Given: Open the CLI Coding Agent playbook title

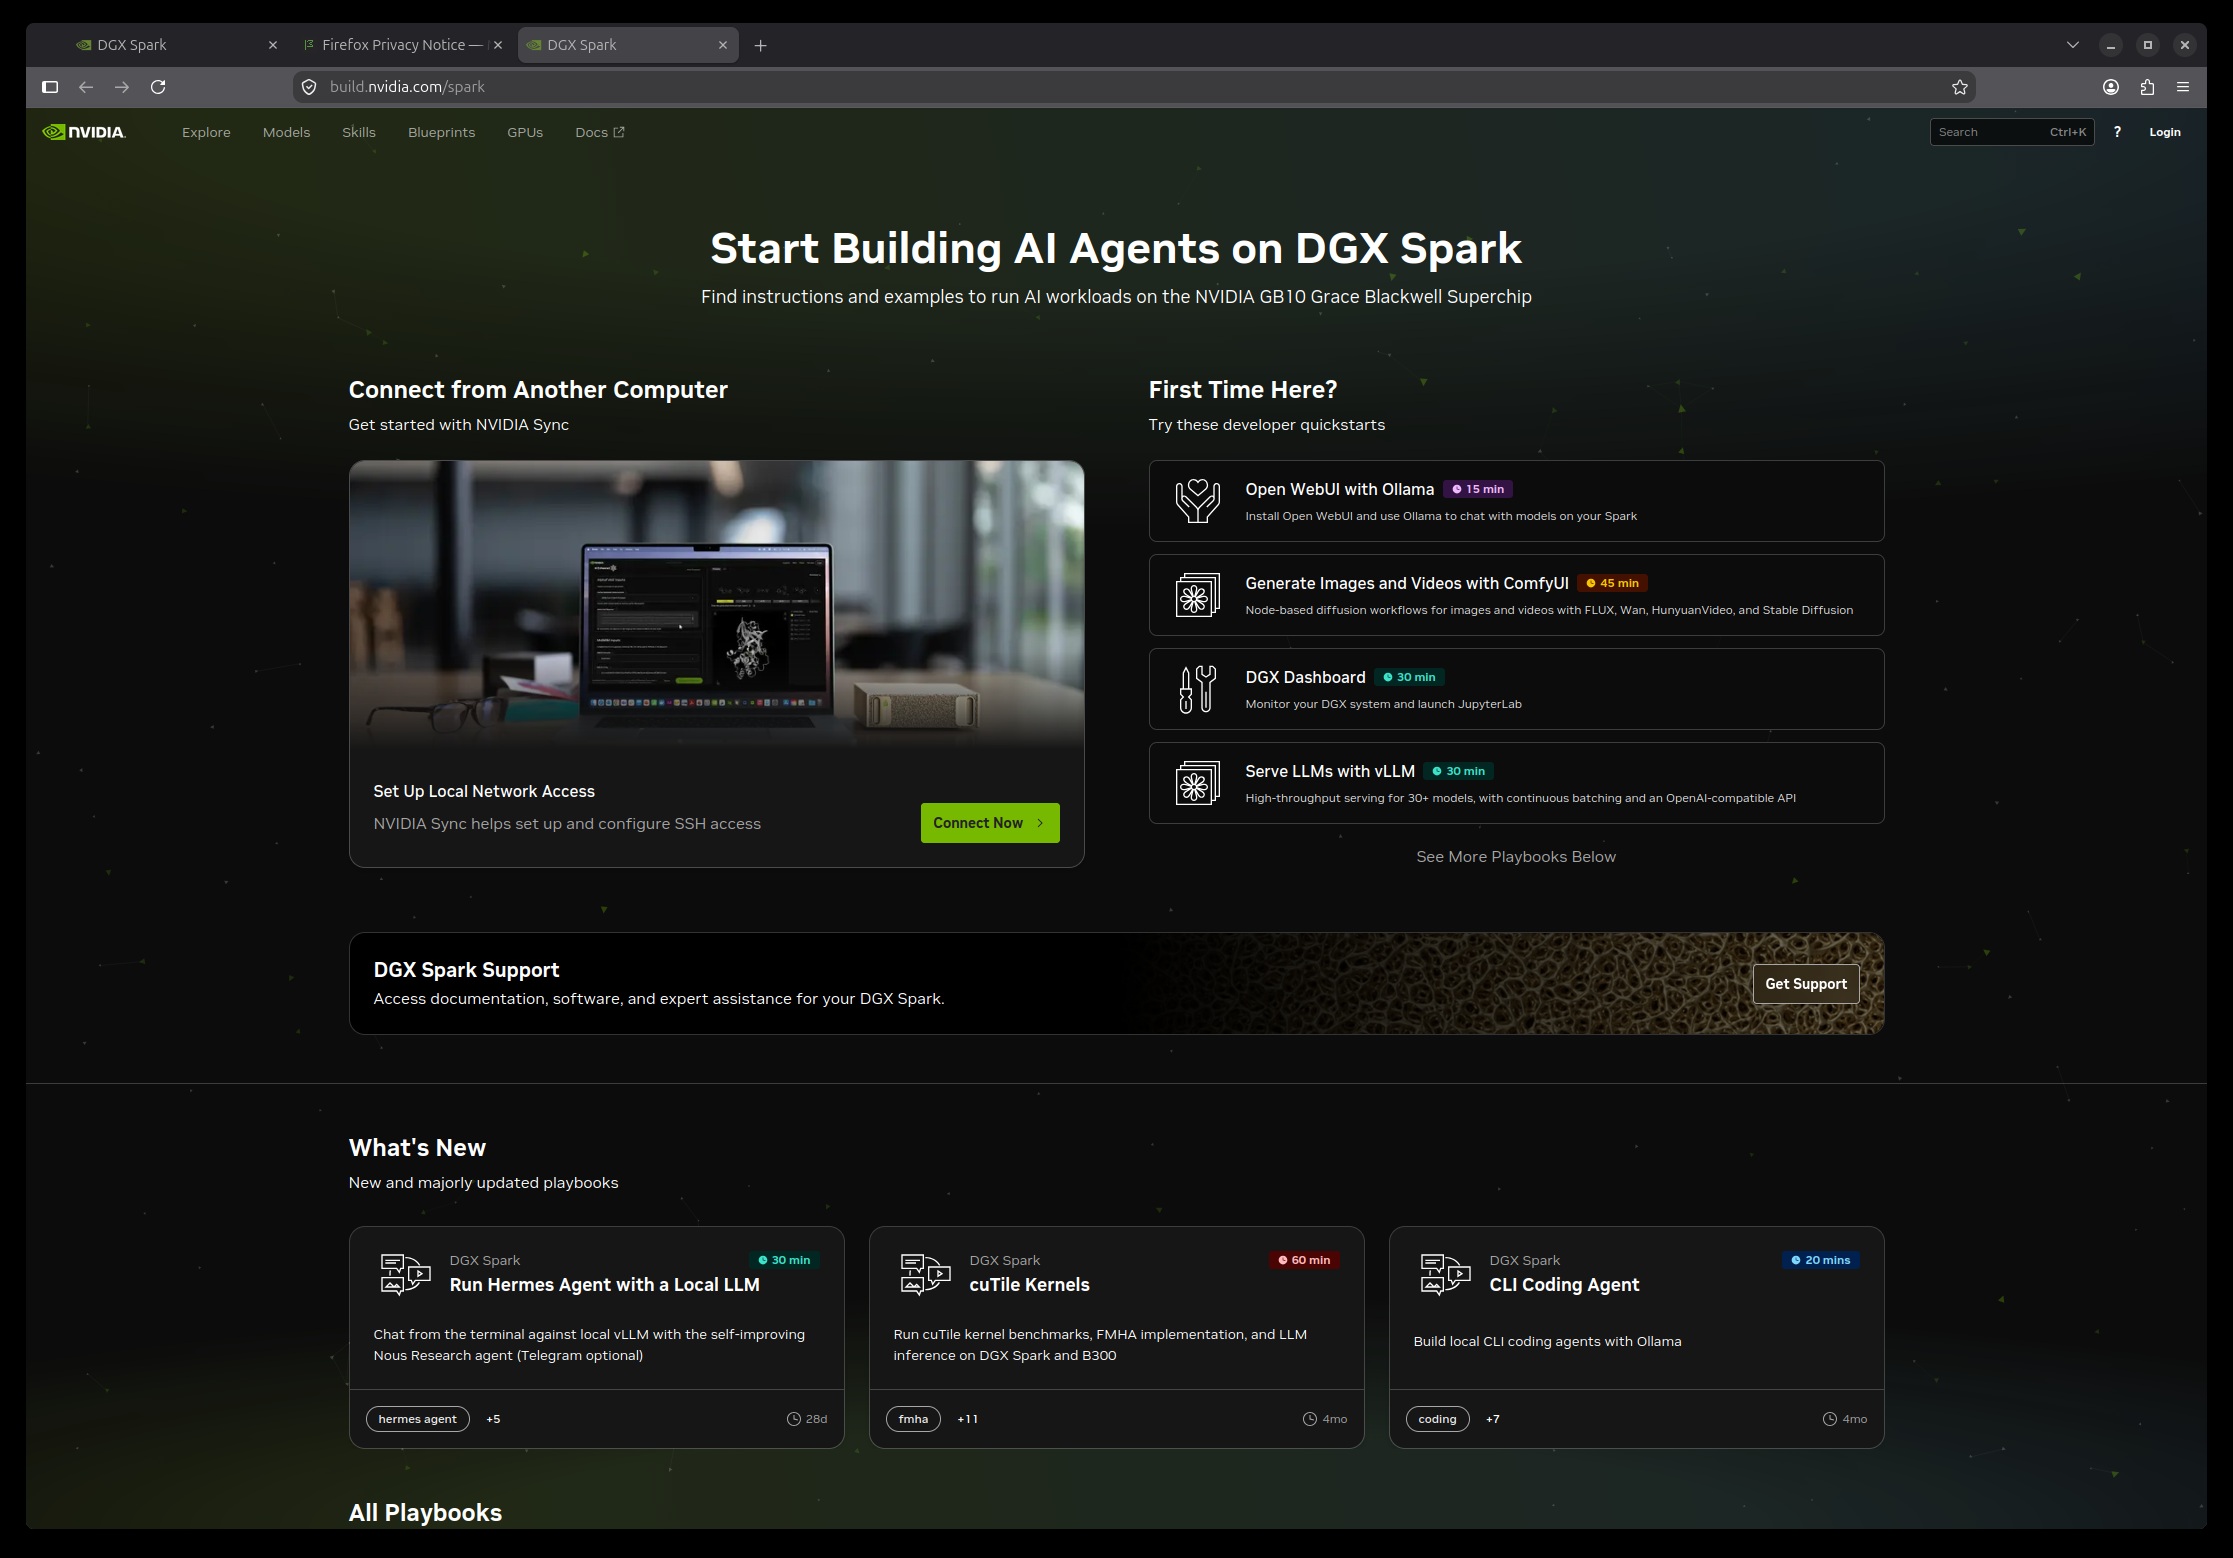Looking at the screenshot, I should (1564, 1285).
